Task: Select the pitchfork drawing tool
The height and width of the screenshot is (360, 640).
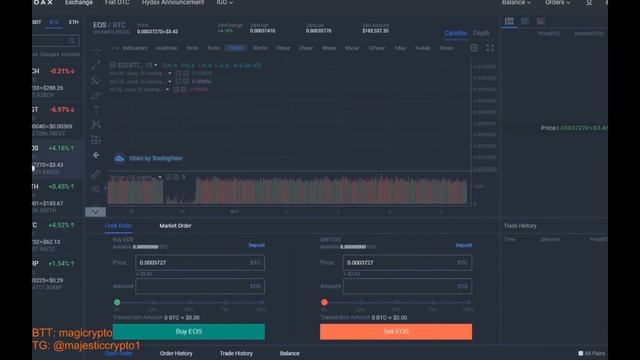Action: tap(96, 80)
